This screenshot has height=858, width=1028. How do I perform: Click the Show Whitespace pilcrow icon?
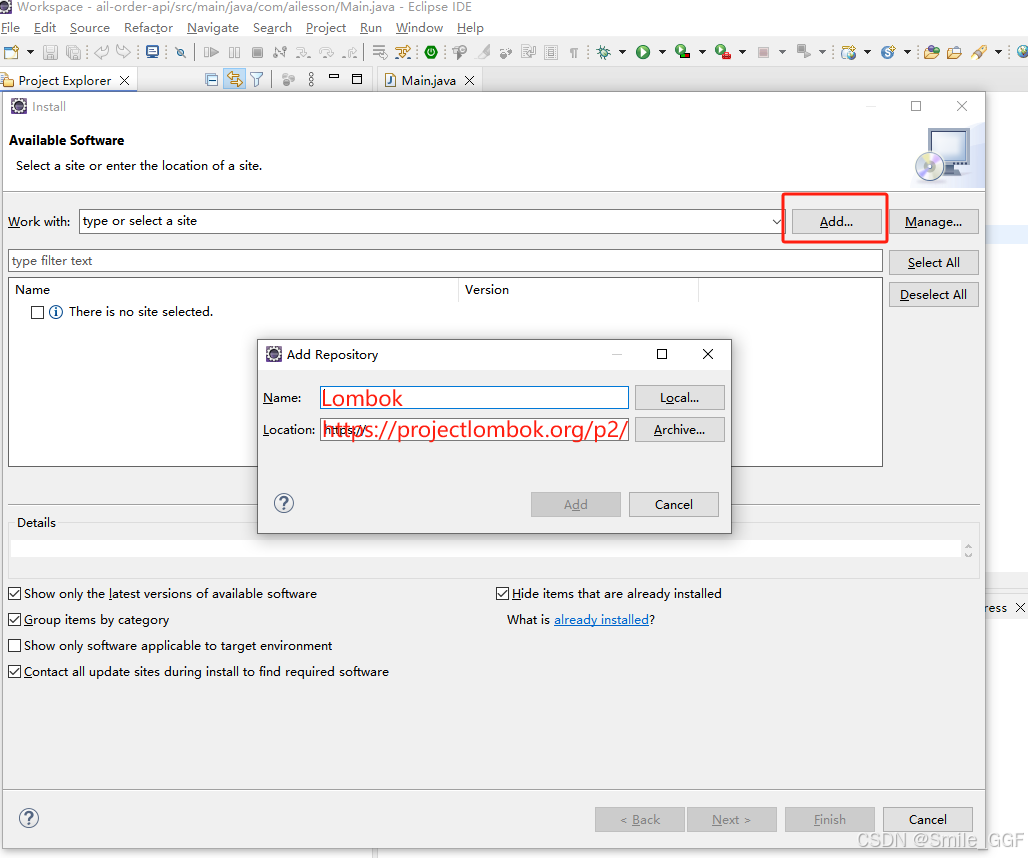tap(574, 52)
